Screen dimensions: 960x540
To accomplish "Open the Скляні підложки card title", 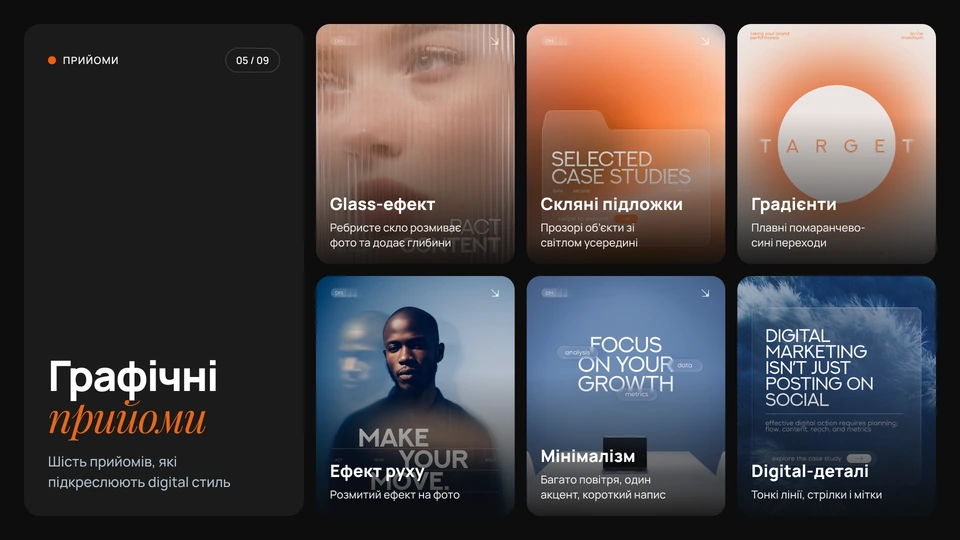I will tap(611, 204).
